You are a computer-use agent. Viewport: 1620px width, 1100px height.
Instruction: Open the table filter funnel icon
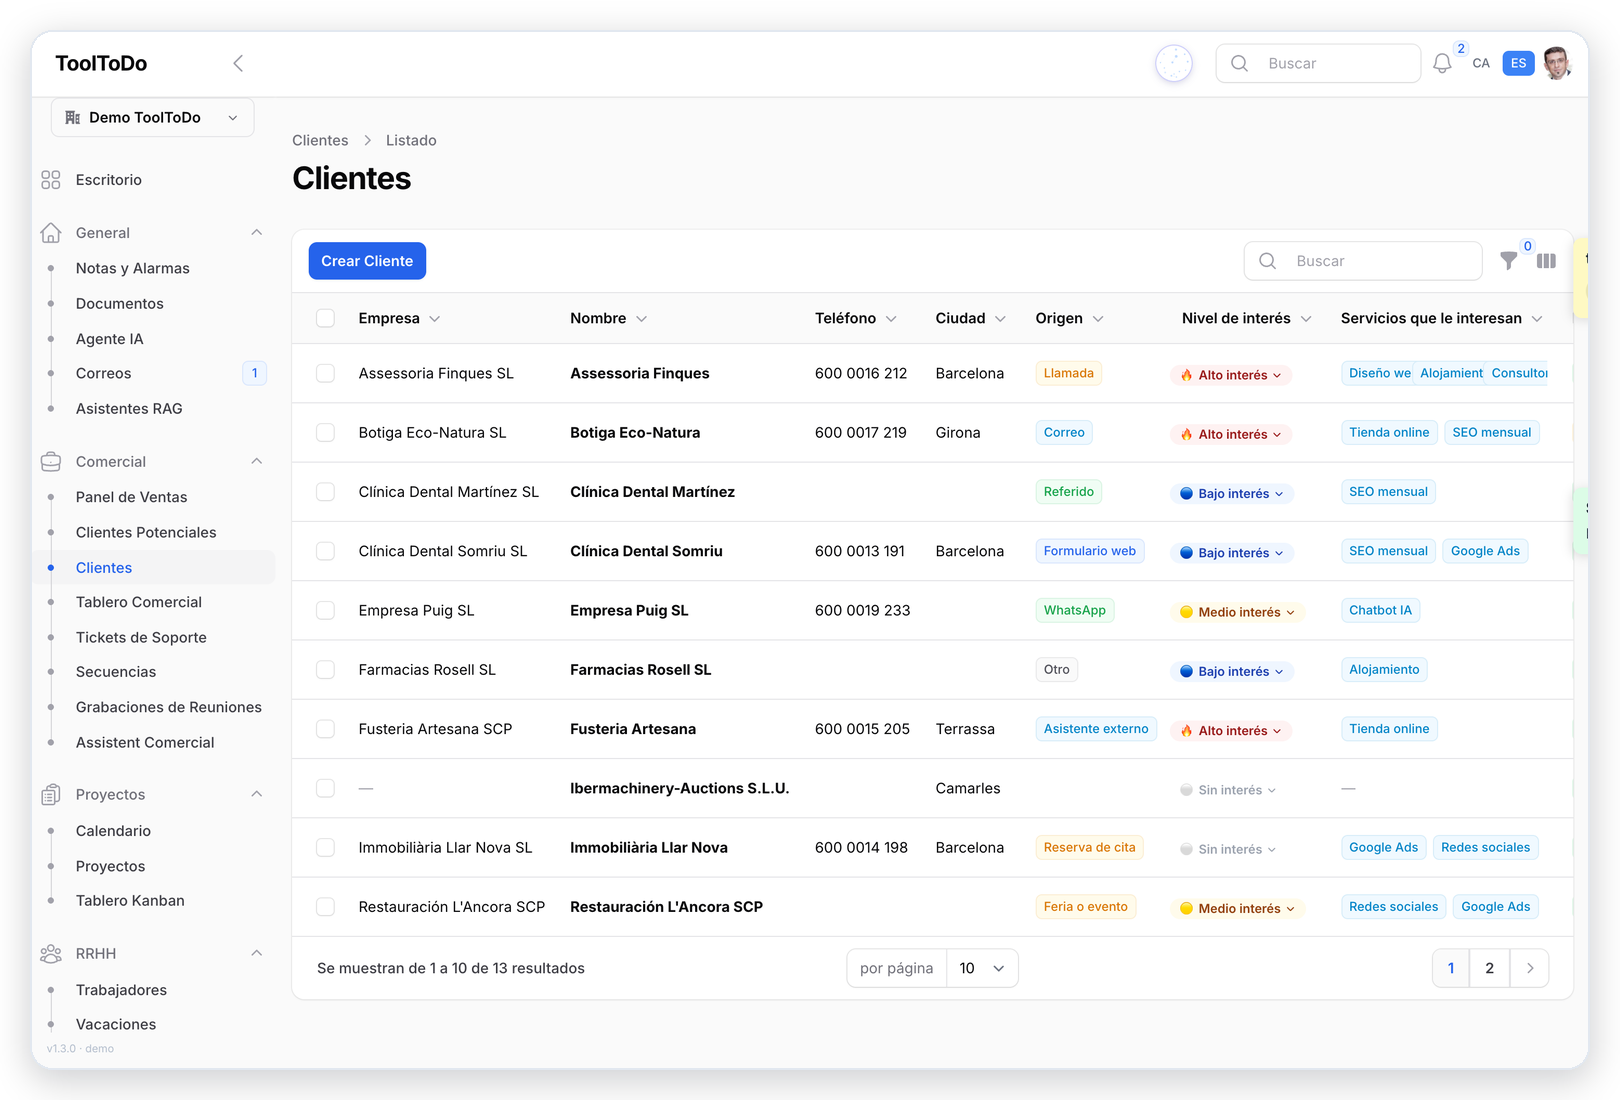pos(1509,261)
